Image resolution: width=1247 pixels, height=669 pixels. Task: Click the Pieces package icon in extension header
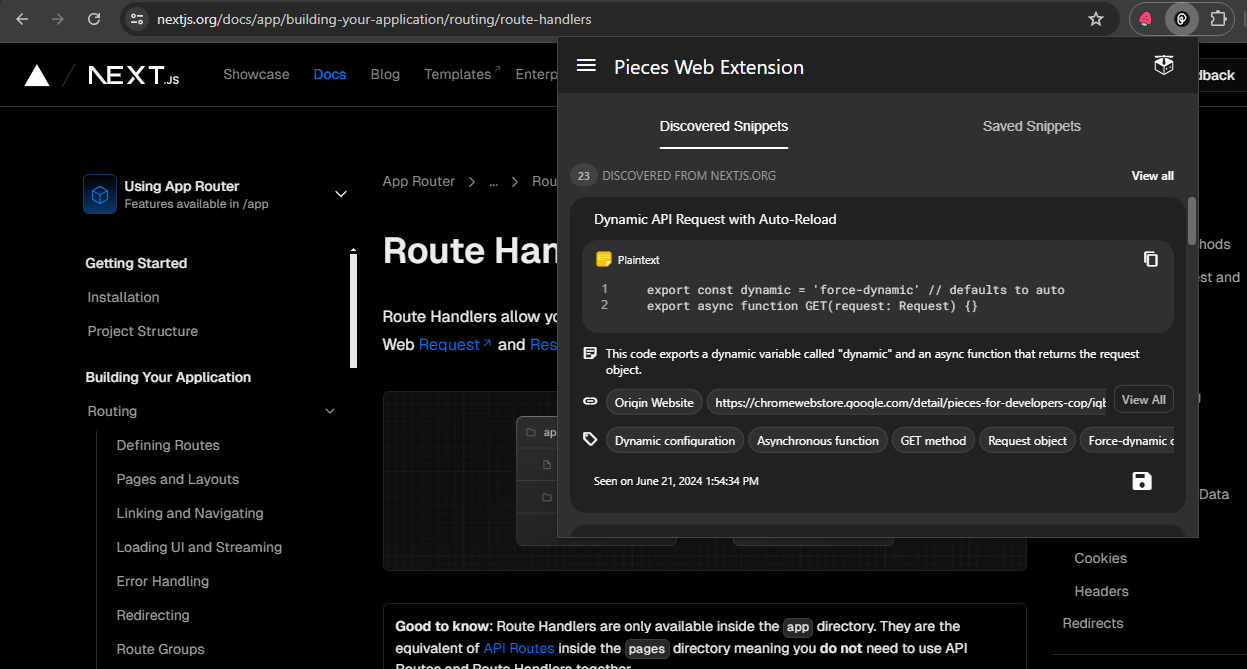pyautogui.click(x=1163, y=64)
